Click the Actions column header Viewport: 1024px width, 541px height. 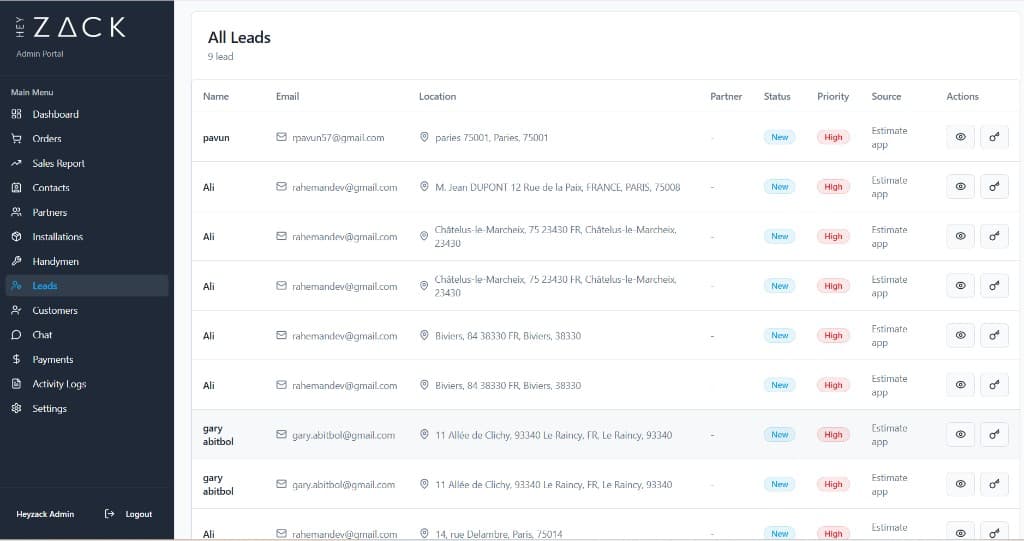[963, 96]
